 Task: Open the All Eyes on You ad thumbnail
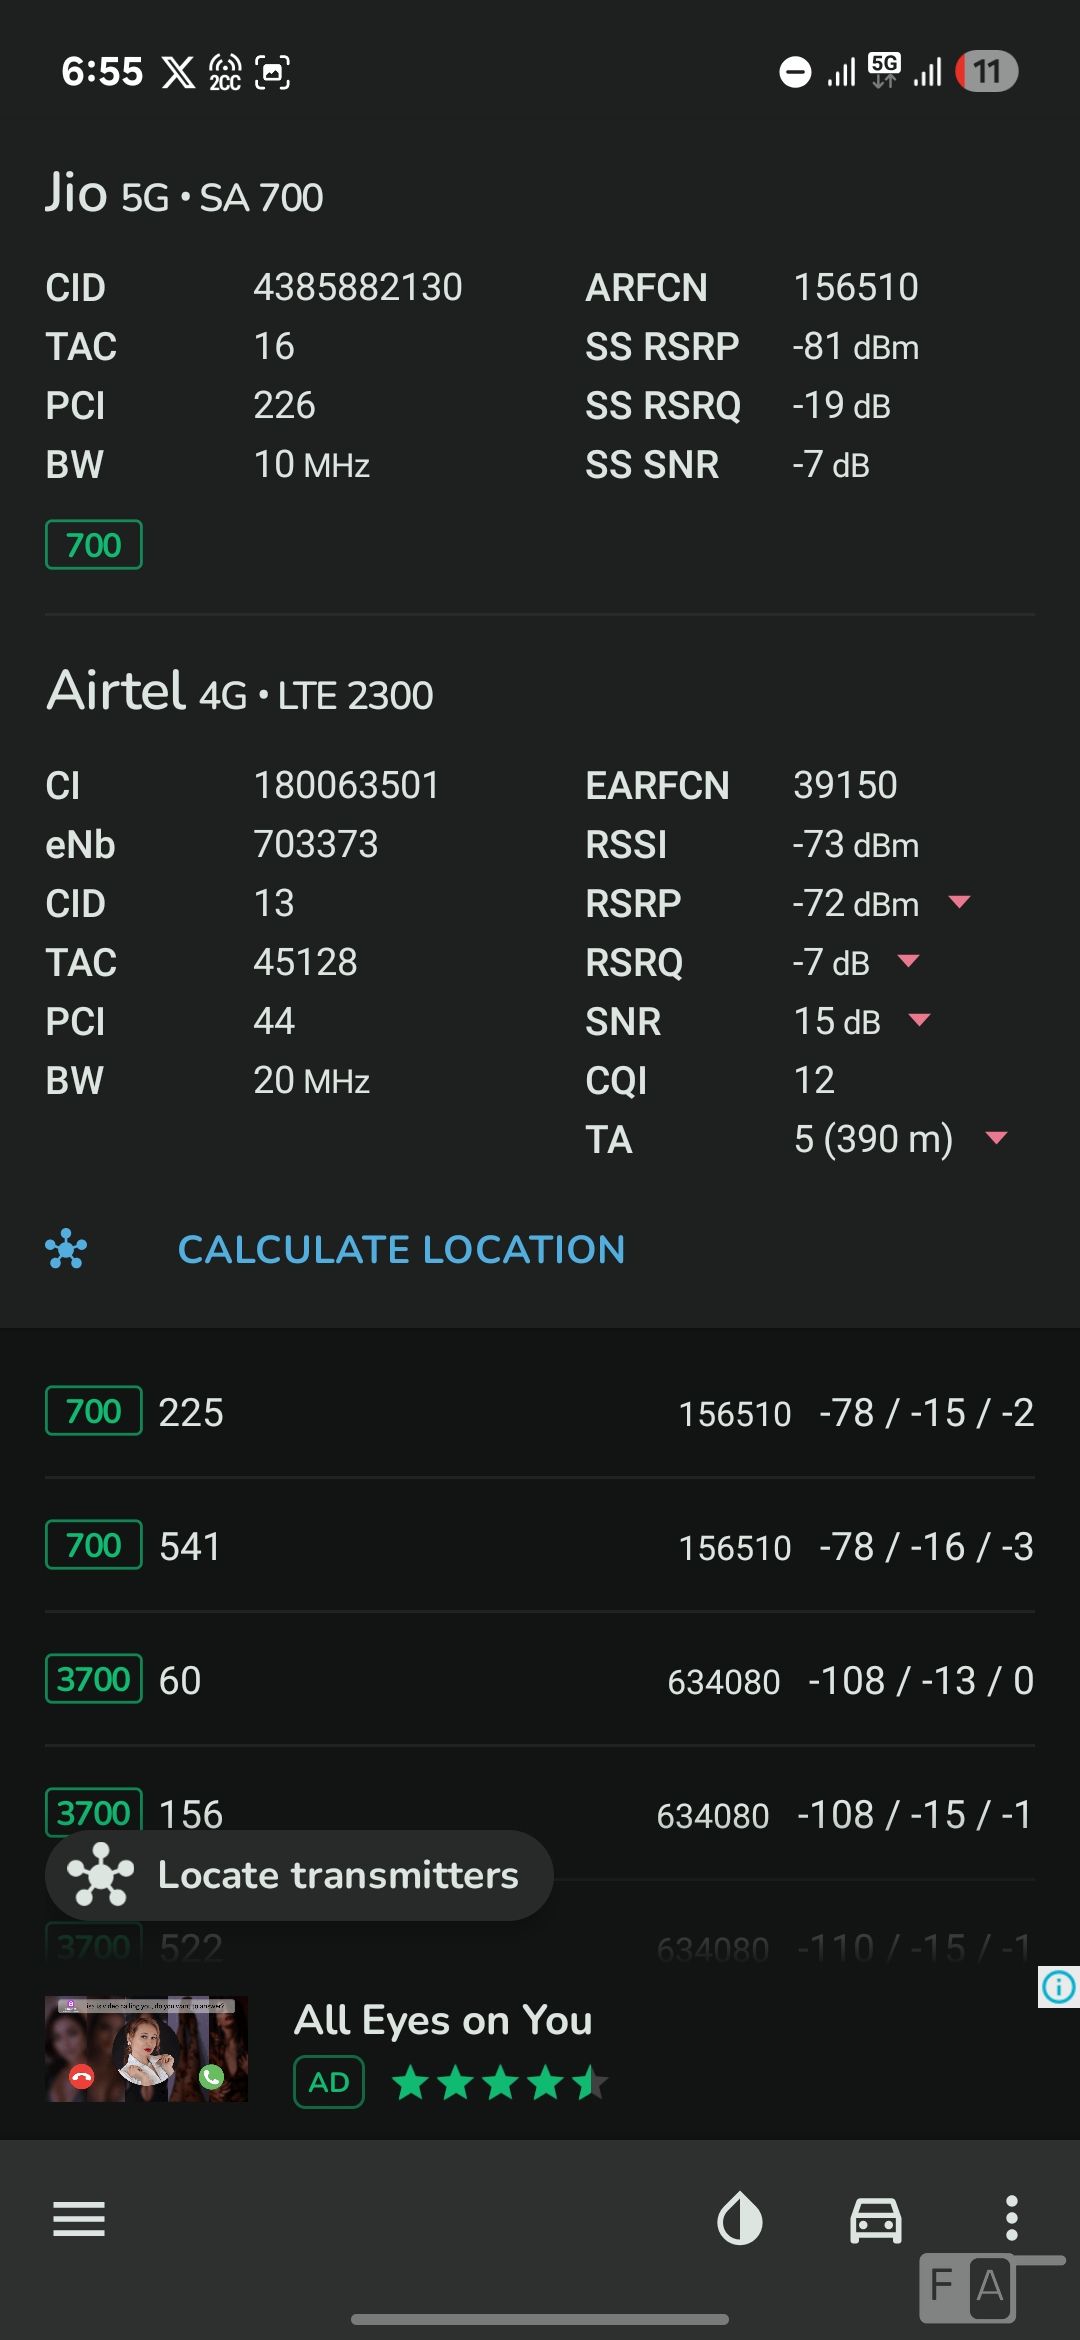[146, 2049]
